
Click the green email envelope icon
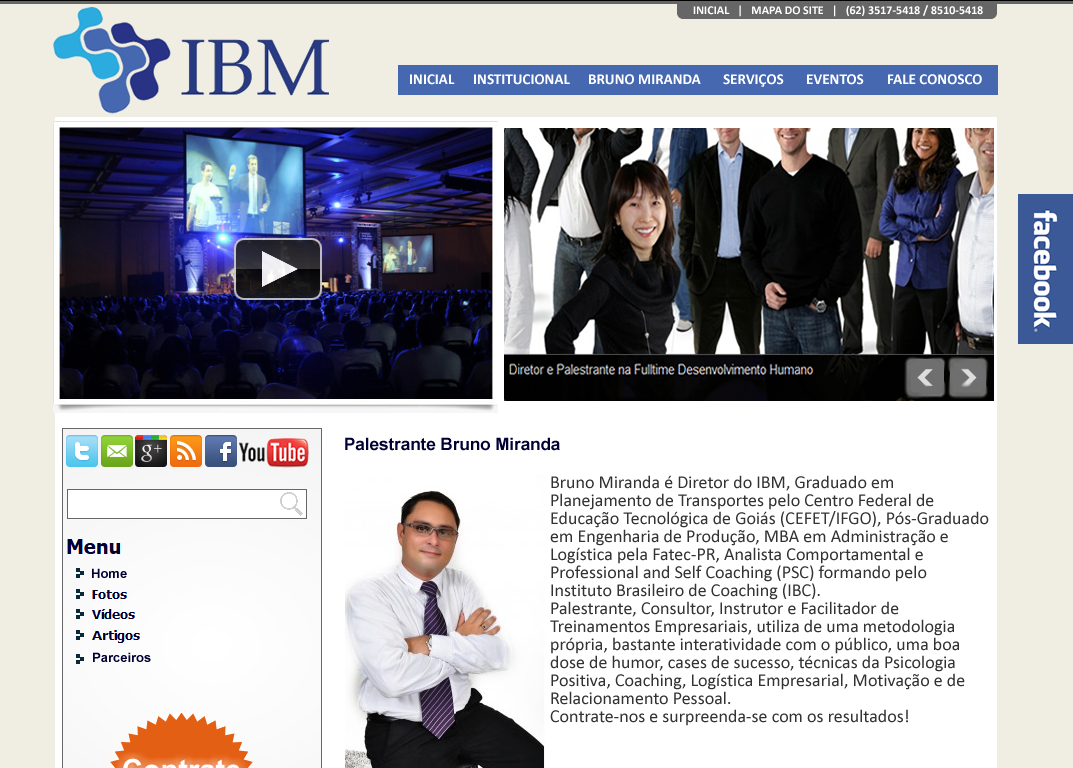(x=117, y=451)
